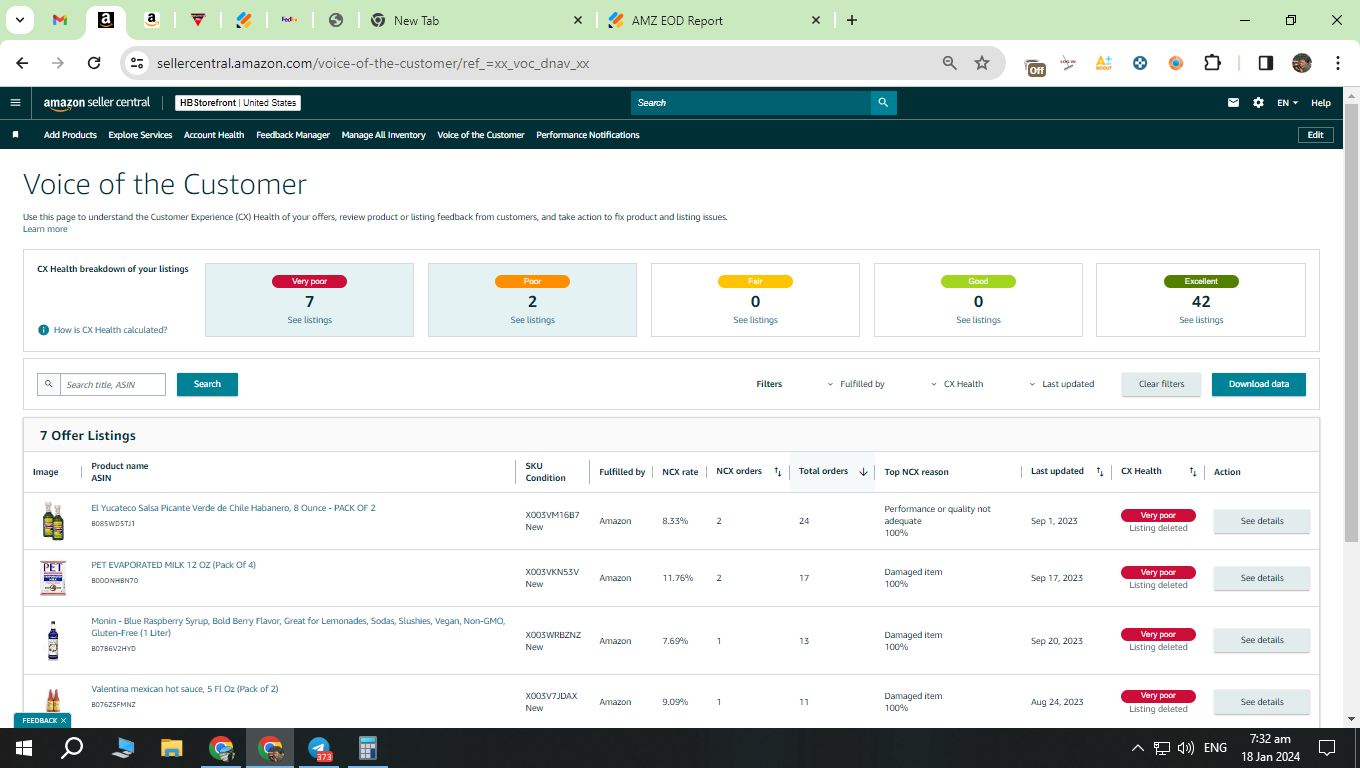This screenshot has height=768, width=1360.
Task: Open Windows taskbar search
Action: 72,748
